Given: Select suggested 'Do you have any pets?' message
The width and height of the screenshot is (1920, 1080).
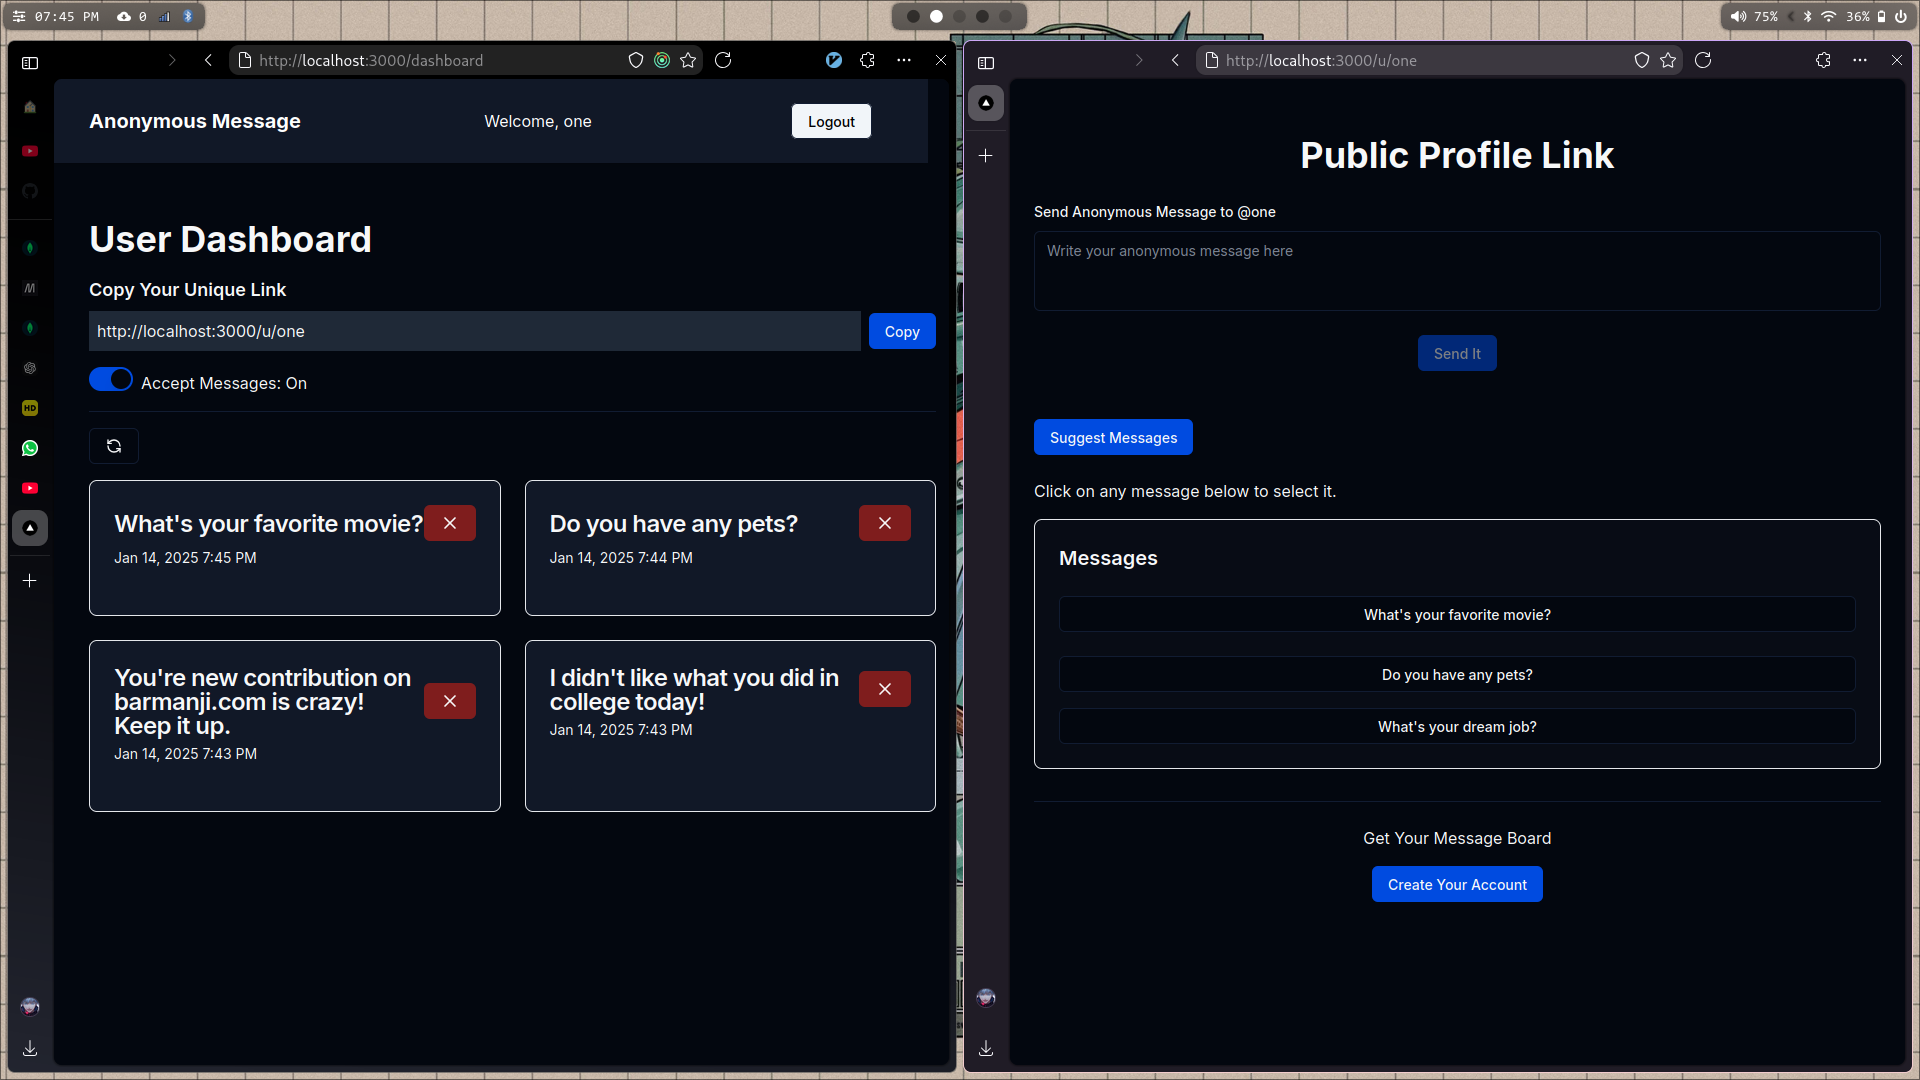Looking at the screenshot, I should coord(1457,675).
